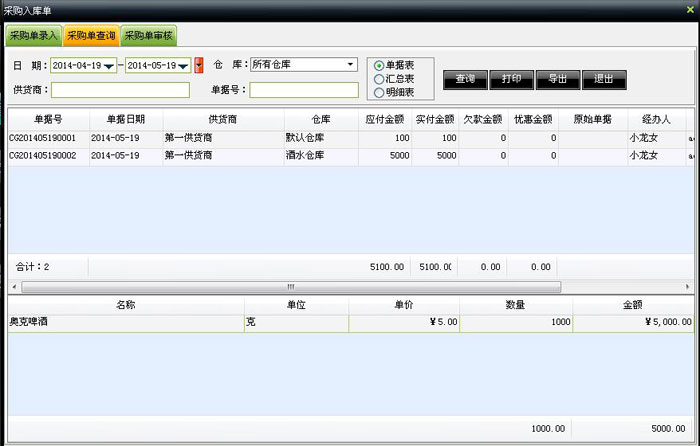Focus the 供货商 supplier input field
This screenshot has height=446, width=700.
click(x=119, y=90)
